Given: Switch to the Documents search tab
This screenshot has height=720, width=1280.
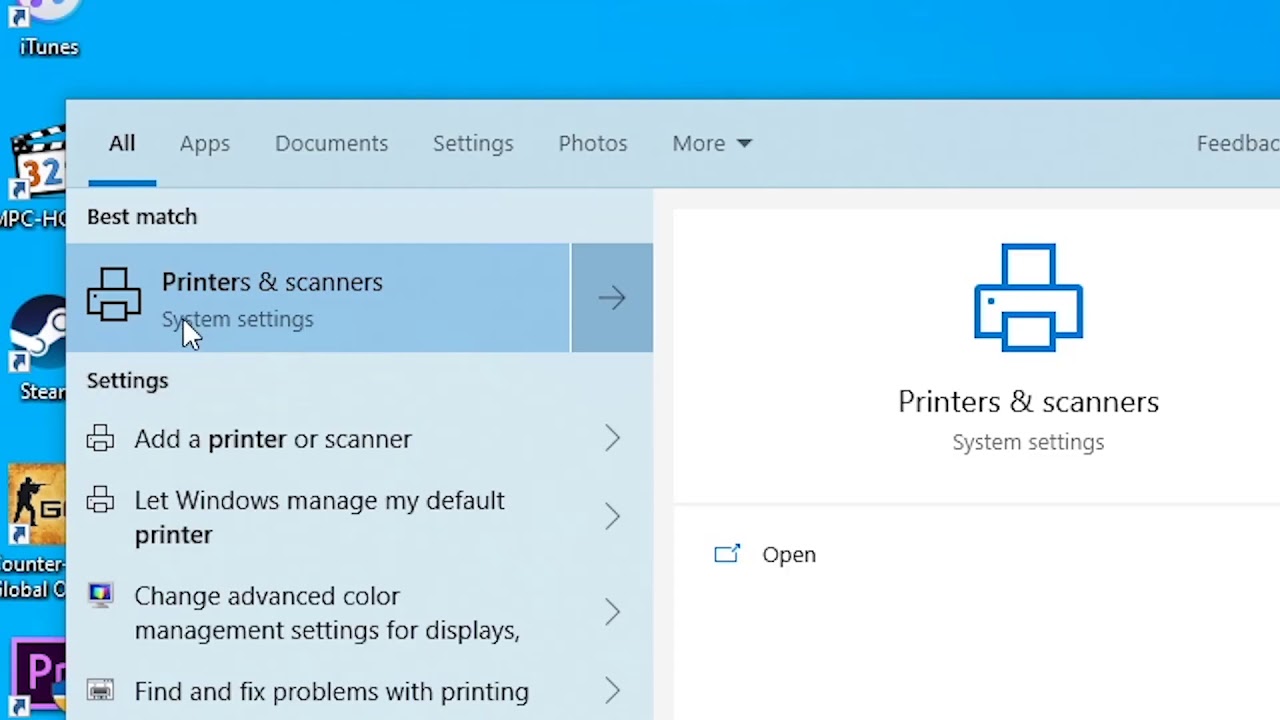Looking at the screenshot, I should tap(331, 143).
